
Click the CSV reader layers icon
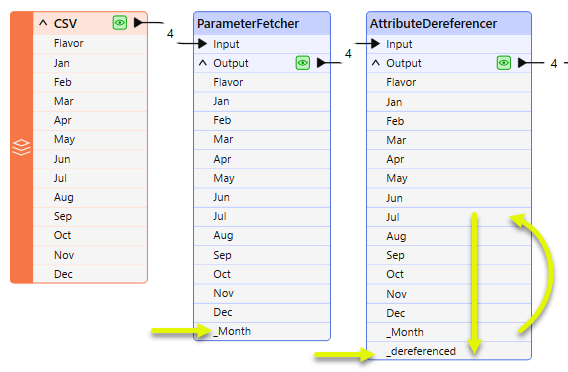[x=21, y=147]
